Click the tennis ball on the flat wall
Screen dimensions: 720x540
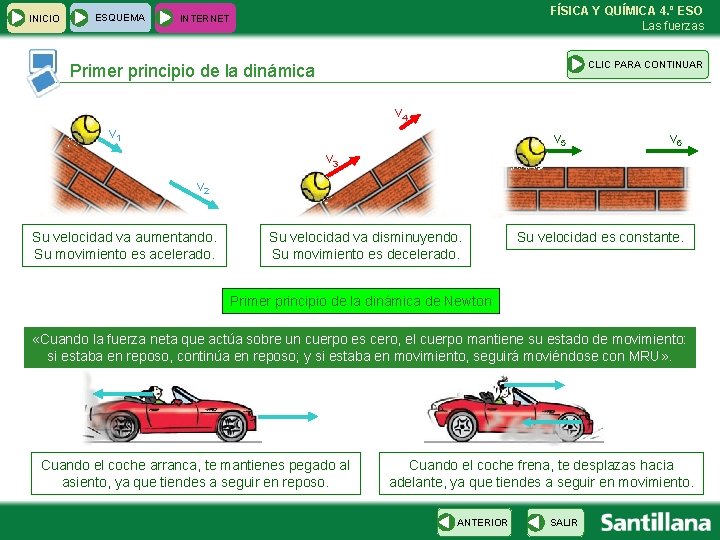530,152
